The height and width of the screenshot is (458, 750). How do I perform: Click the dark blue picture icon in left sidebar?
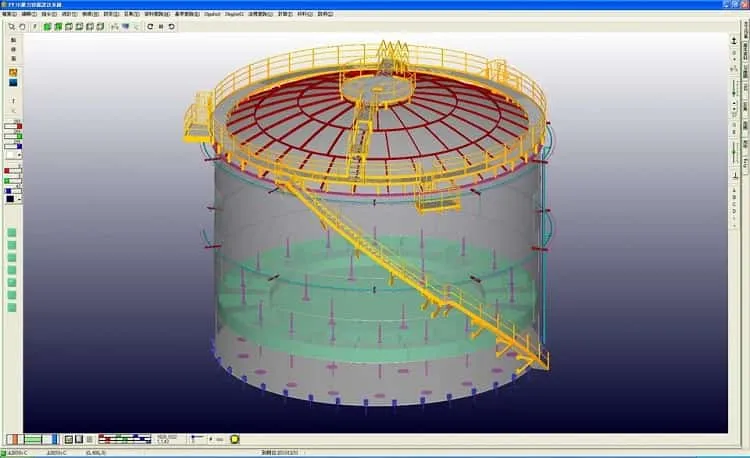13,83
